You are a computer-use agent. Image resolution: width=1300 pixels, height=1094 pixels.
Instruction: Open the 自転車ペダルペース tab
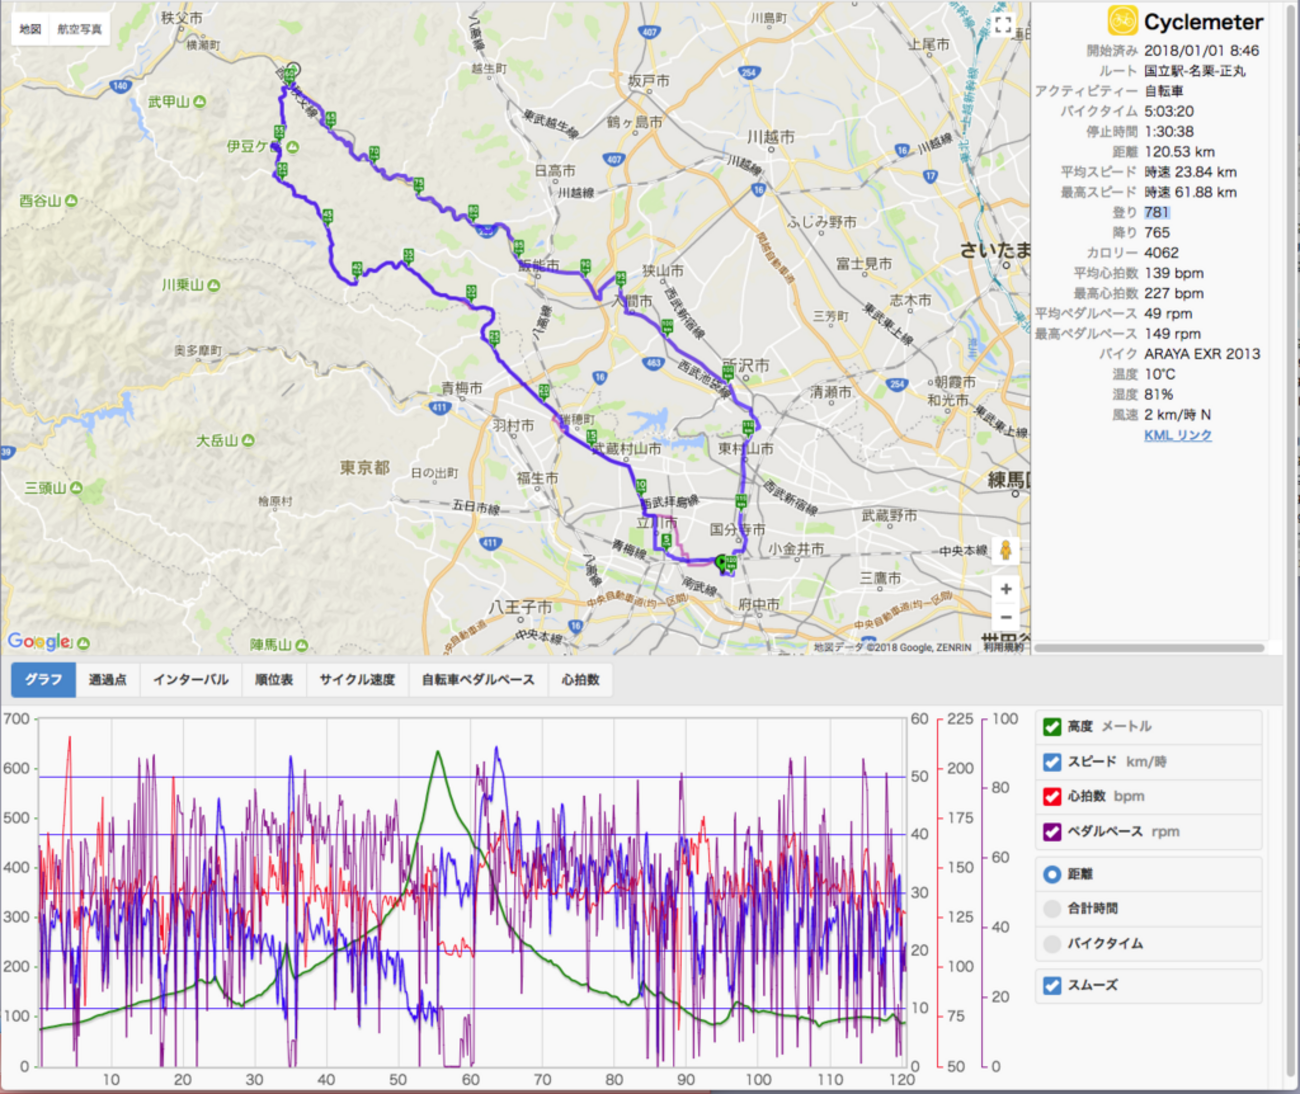478,680
